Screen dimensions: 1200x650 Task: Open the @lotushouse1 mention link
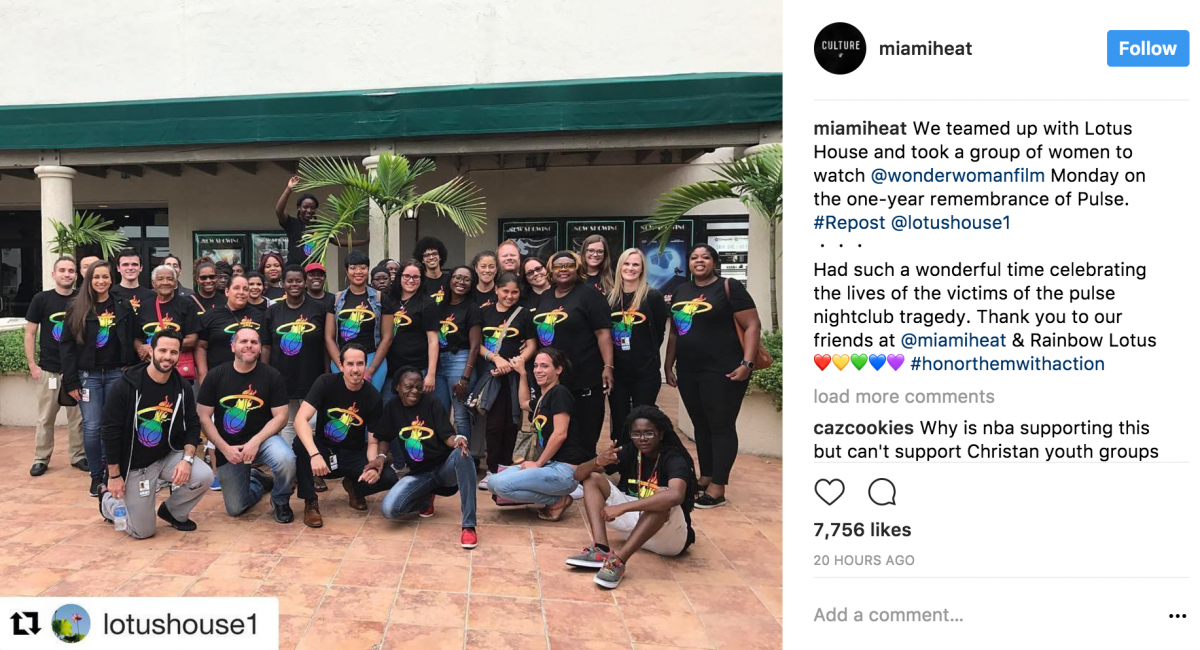pyautogui.click(x=951, y=222)
